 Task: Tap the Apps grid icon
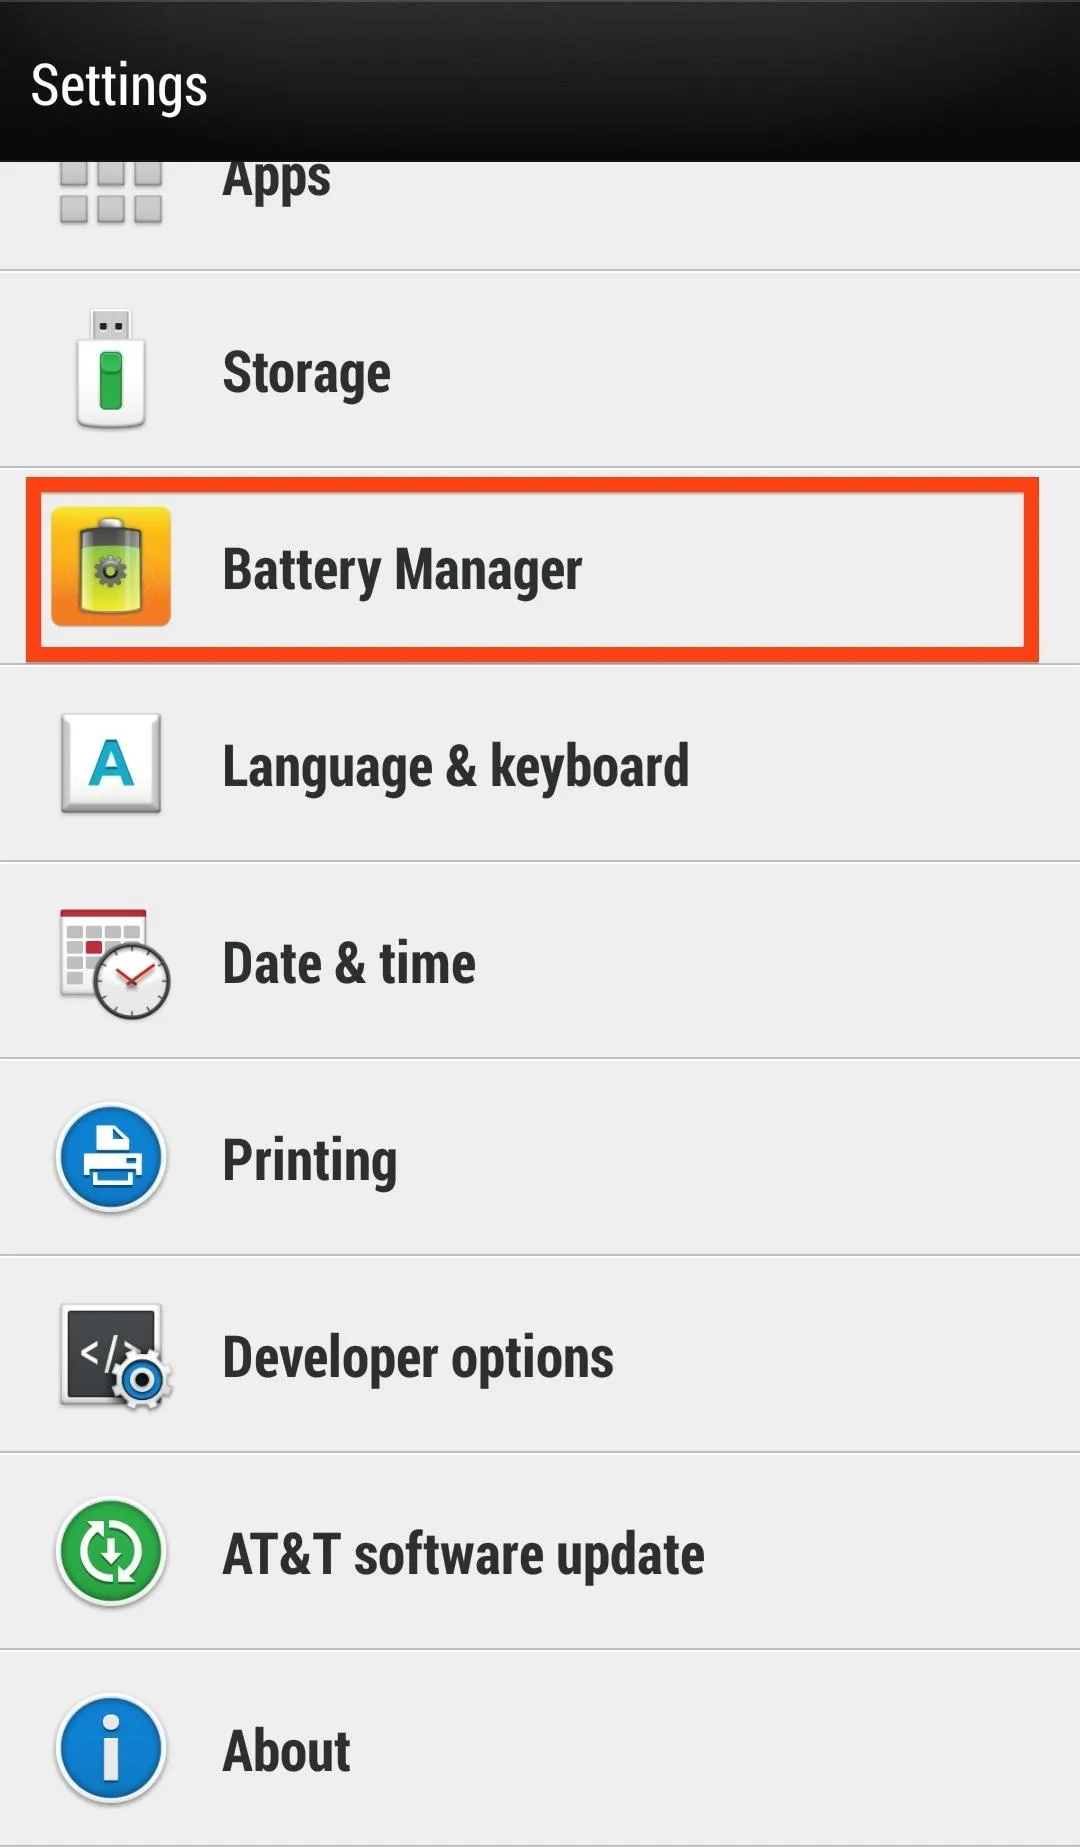(x=111, y=192)
